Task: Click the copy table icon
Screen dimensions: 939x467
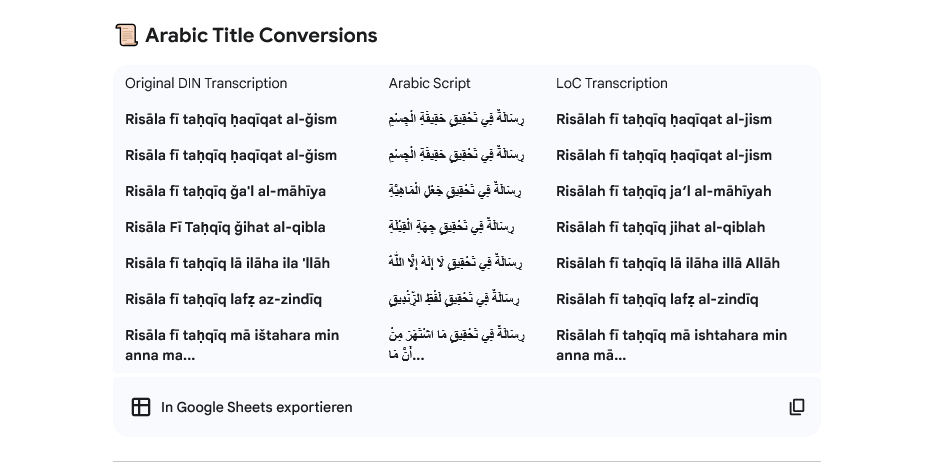Action: (x=797, y=407)
